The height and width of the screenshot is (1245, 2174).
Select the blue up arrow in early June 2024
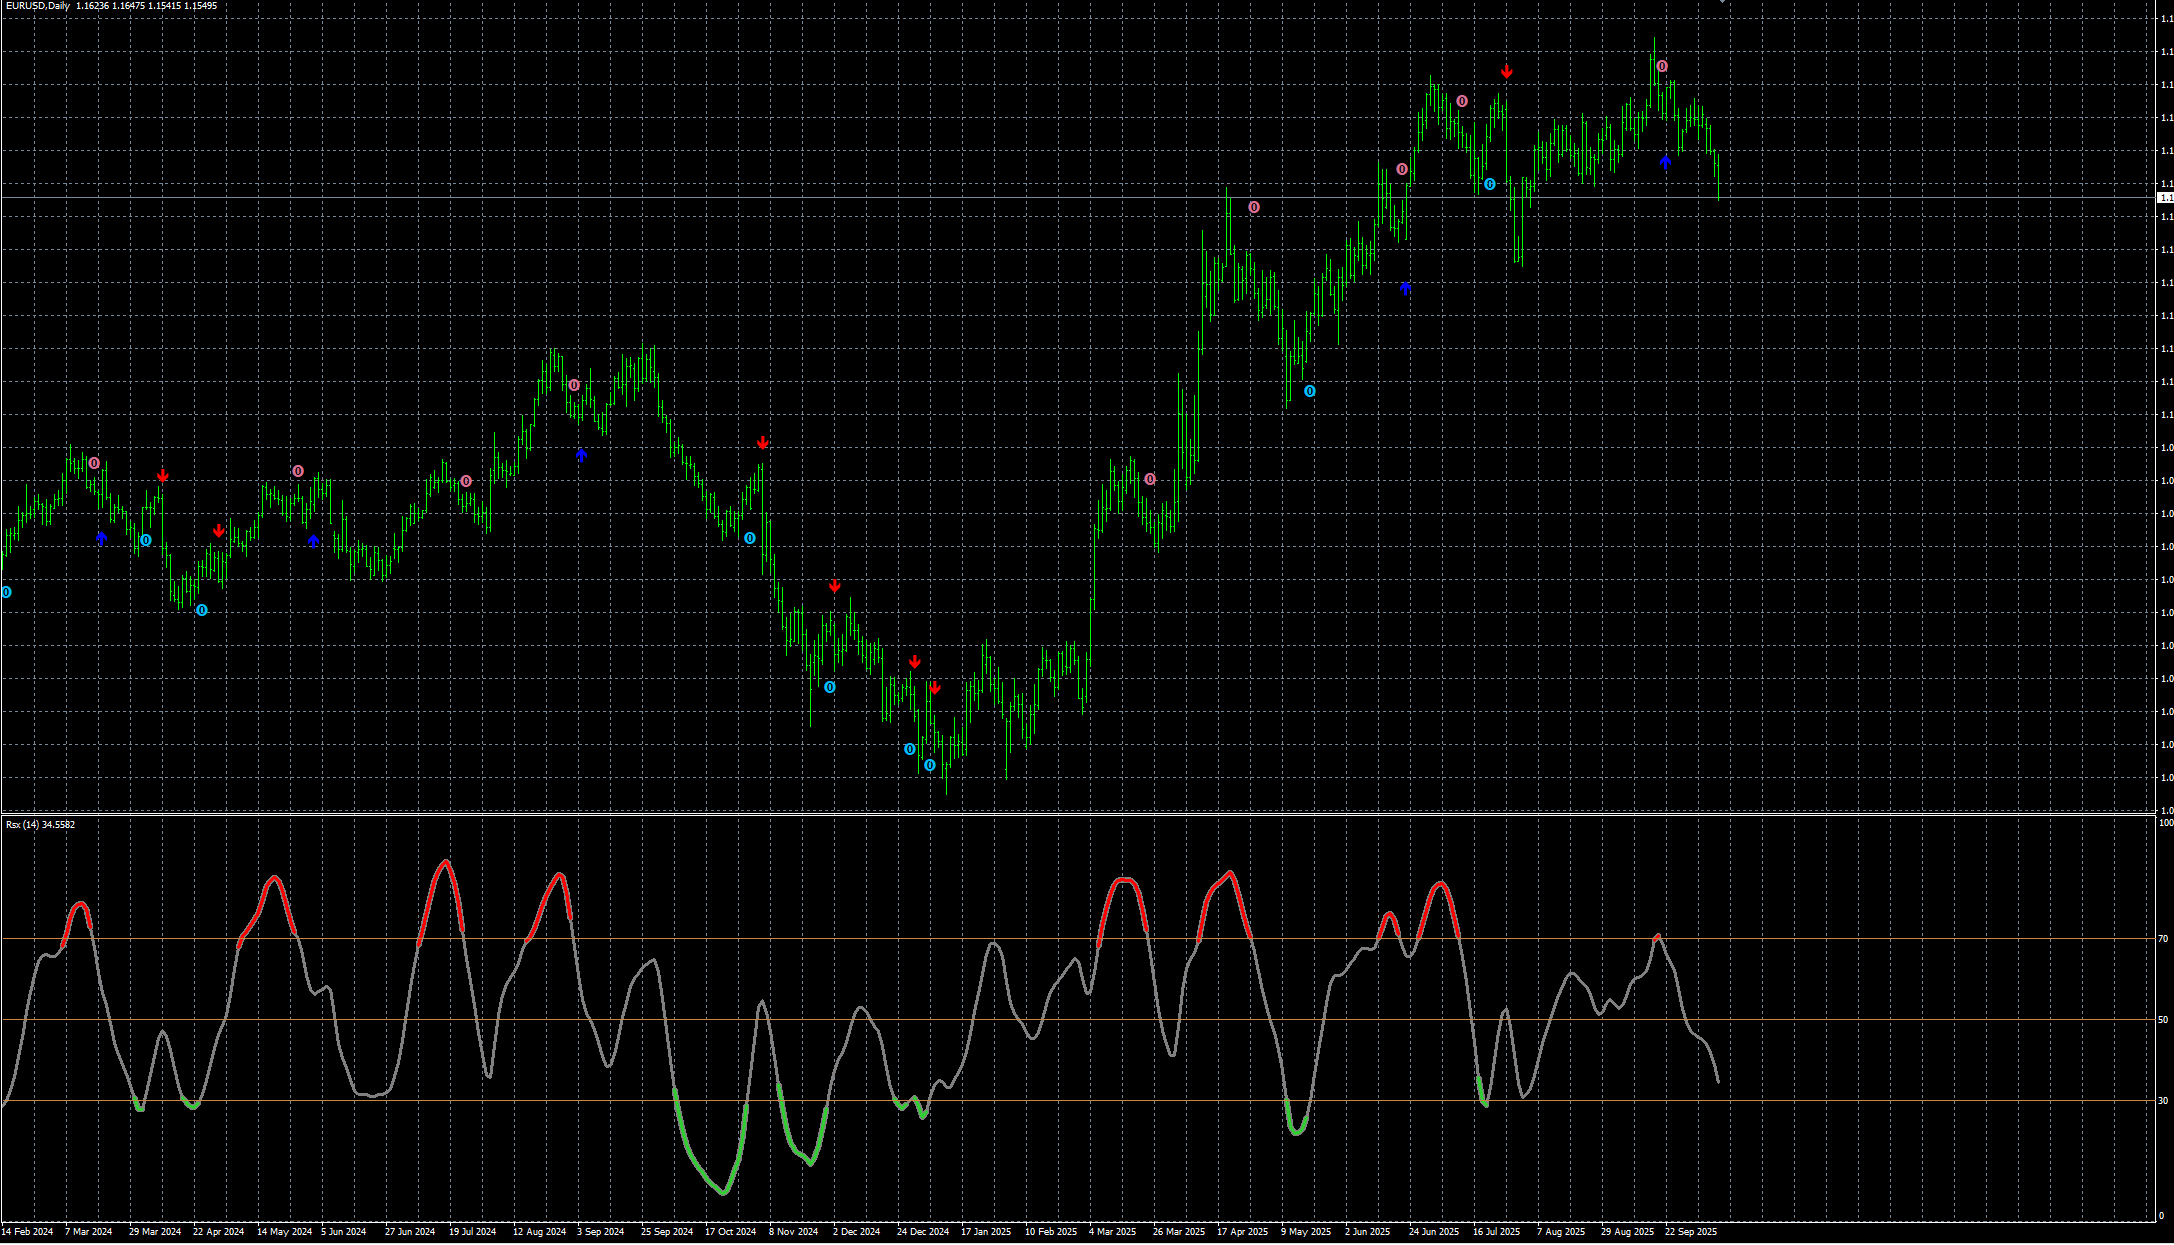click(x=314, y=541)
